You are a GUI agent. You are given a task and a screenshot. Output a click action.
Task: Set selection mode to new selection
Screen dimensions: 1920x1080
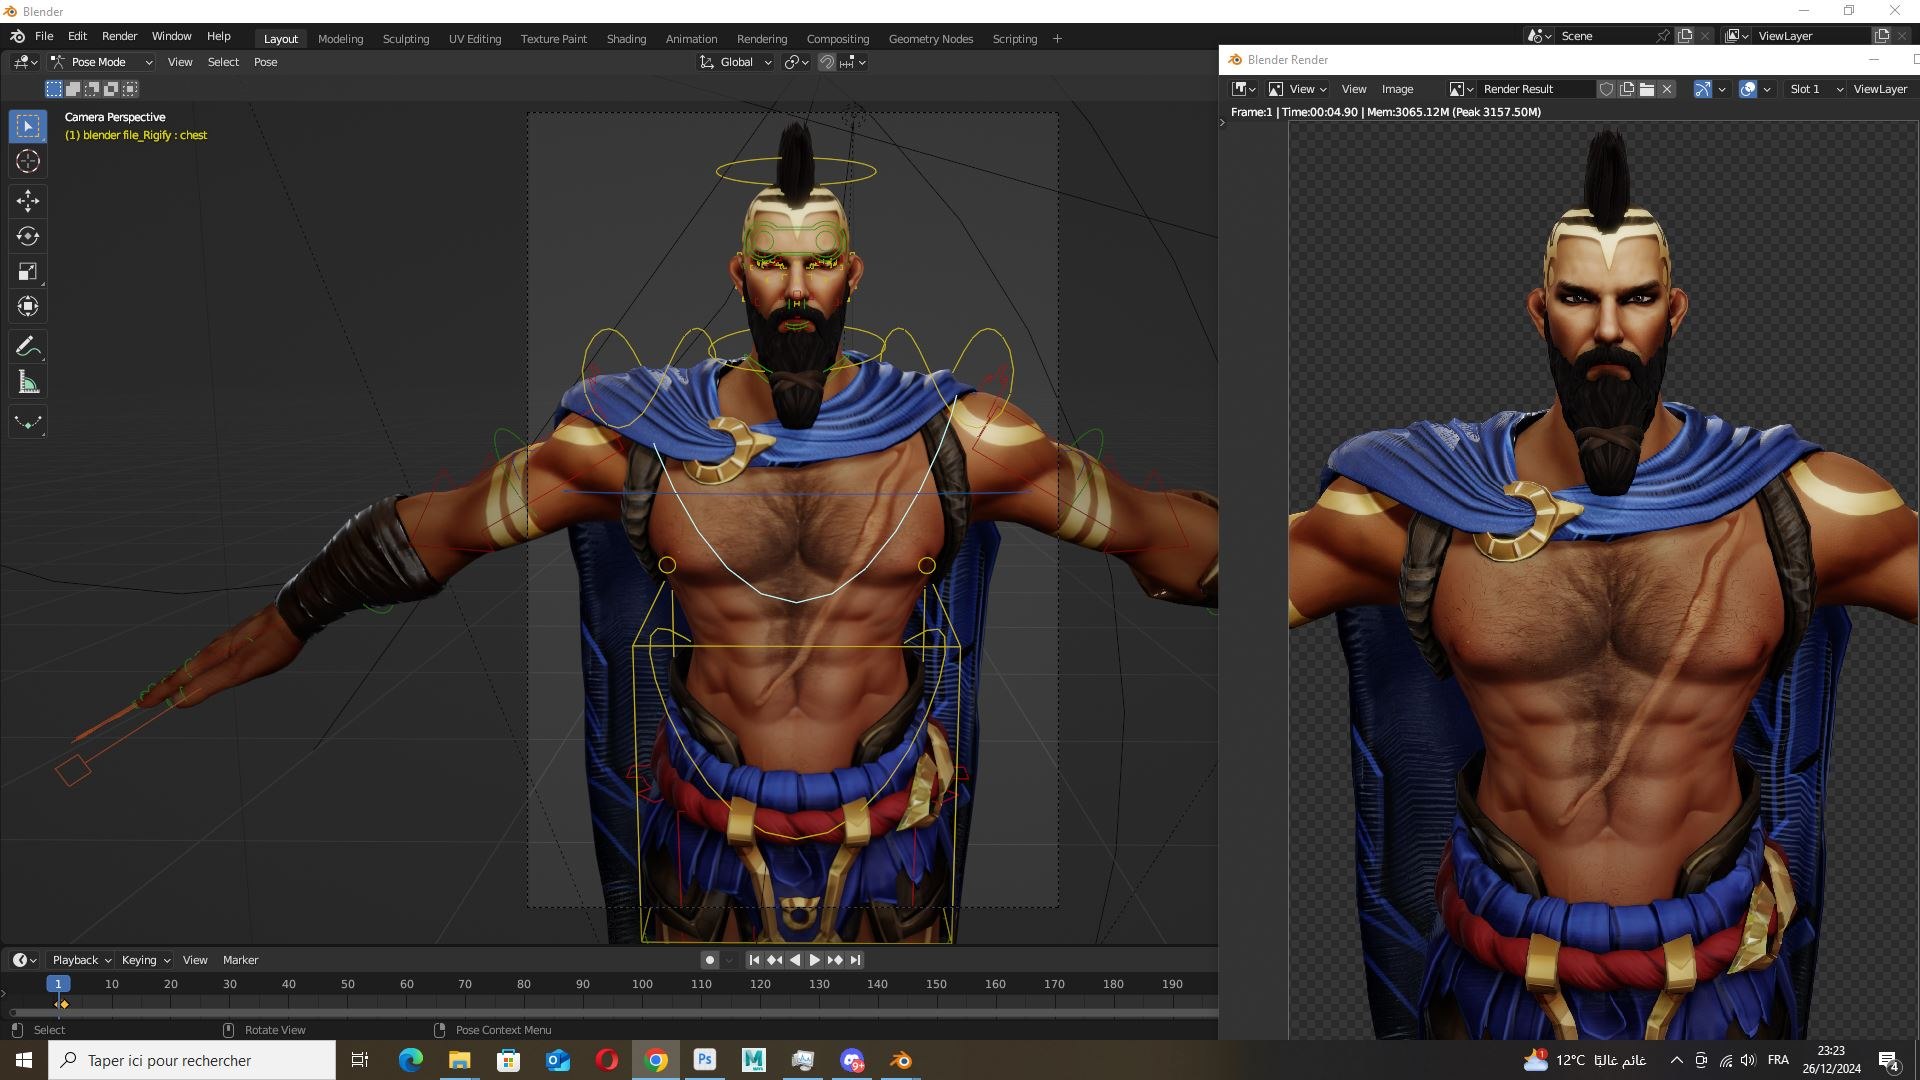[x=54, y=89]
